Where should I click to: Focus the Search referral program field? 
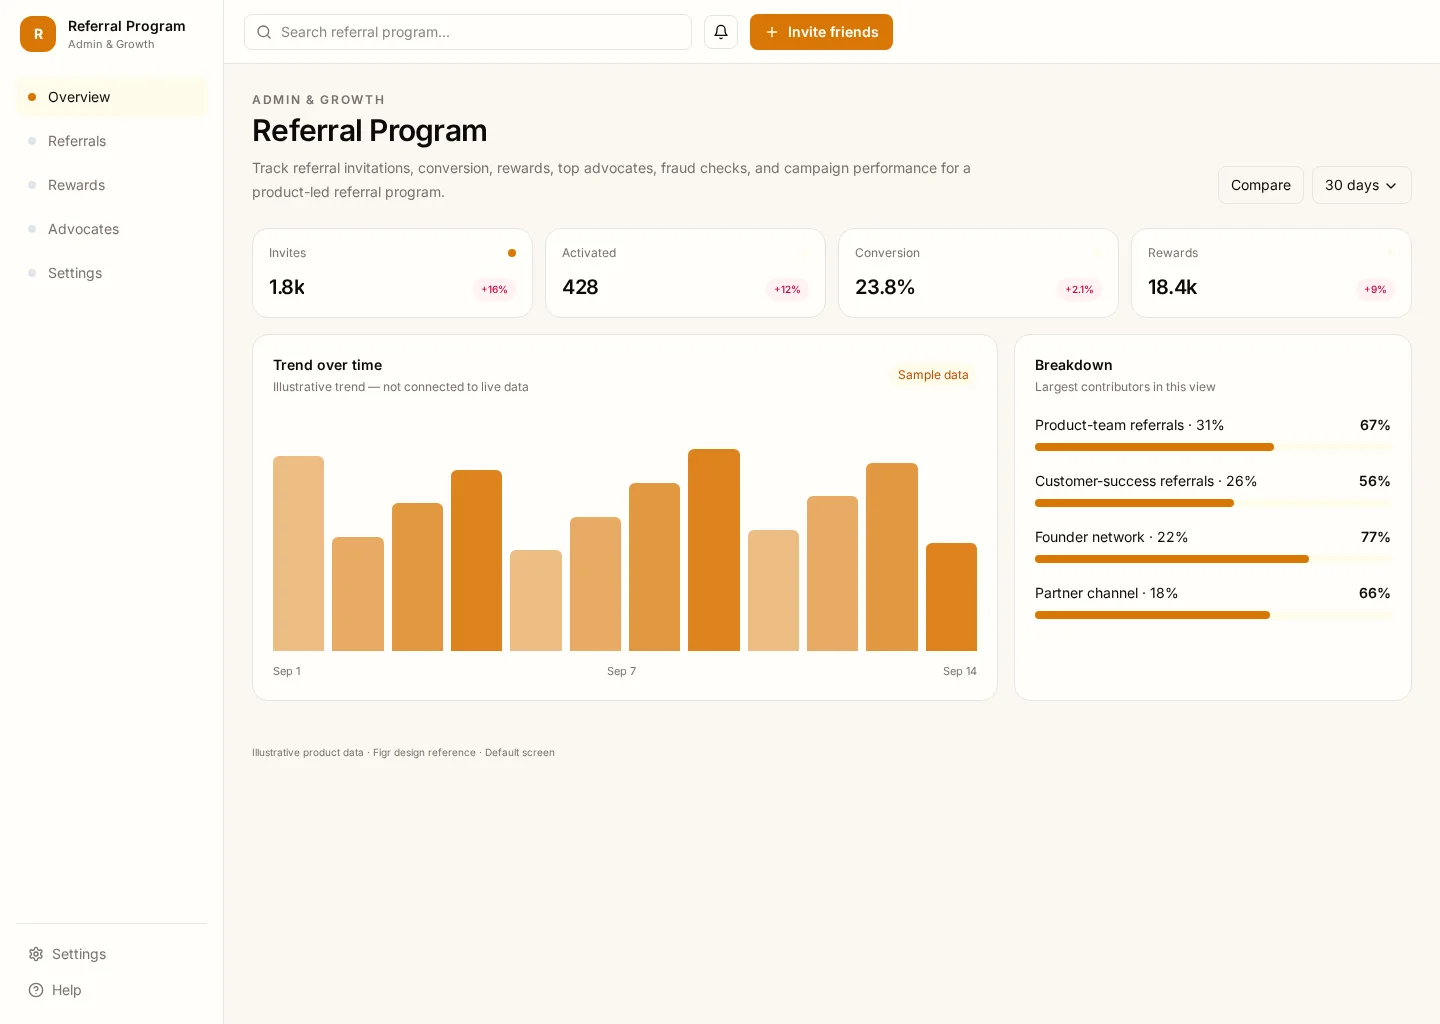tap(468, 32)
